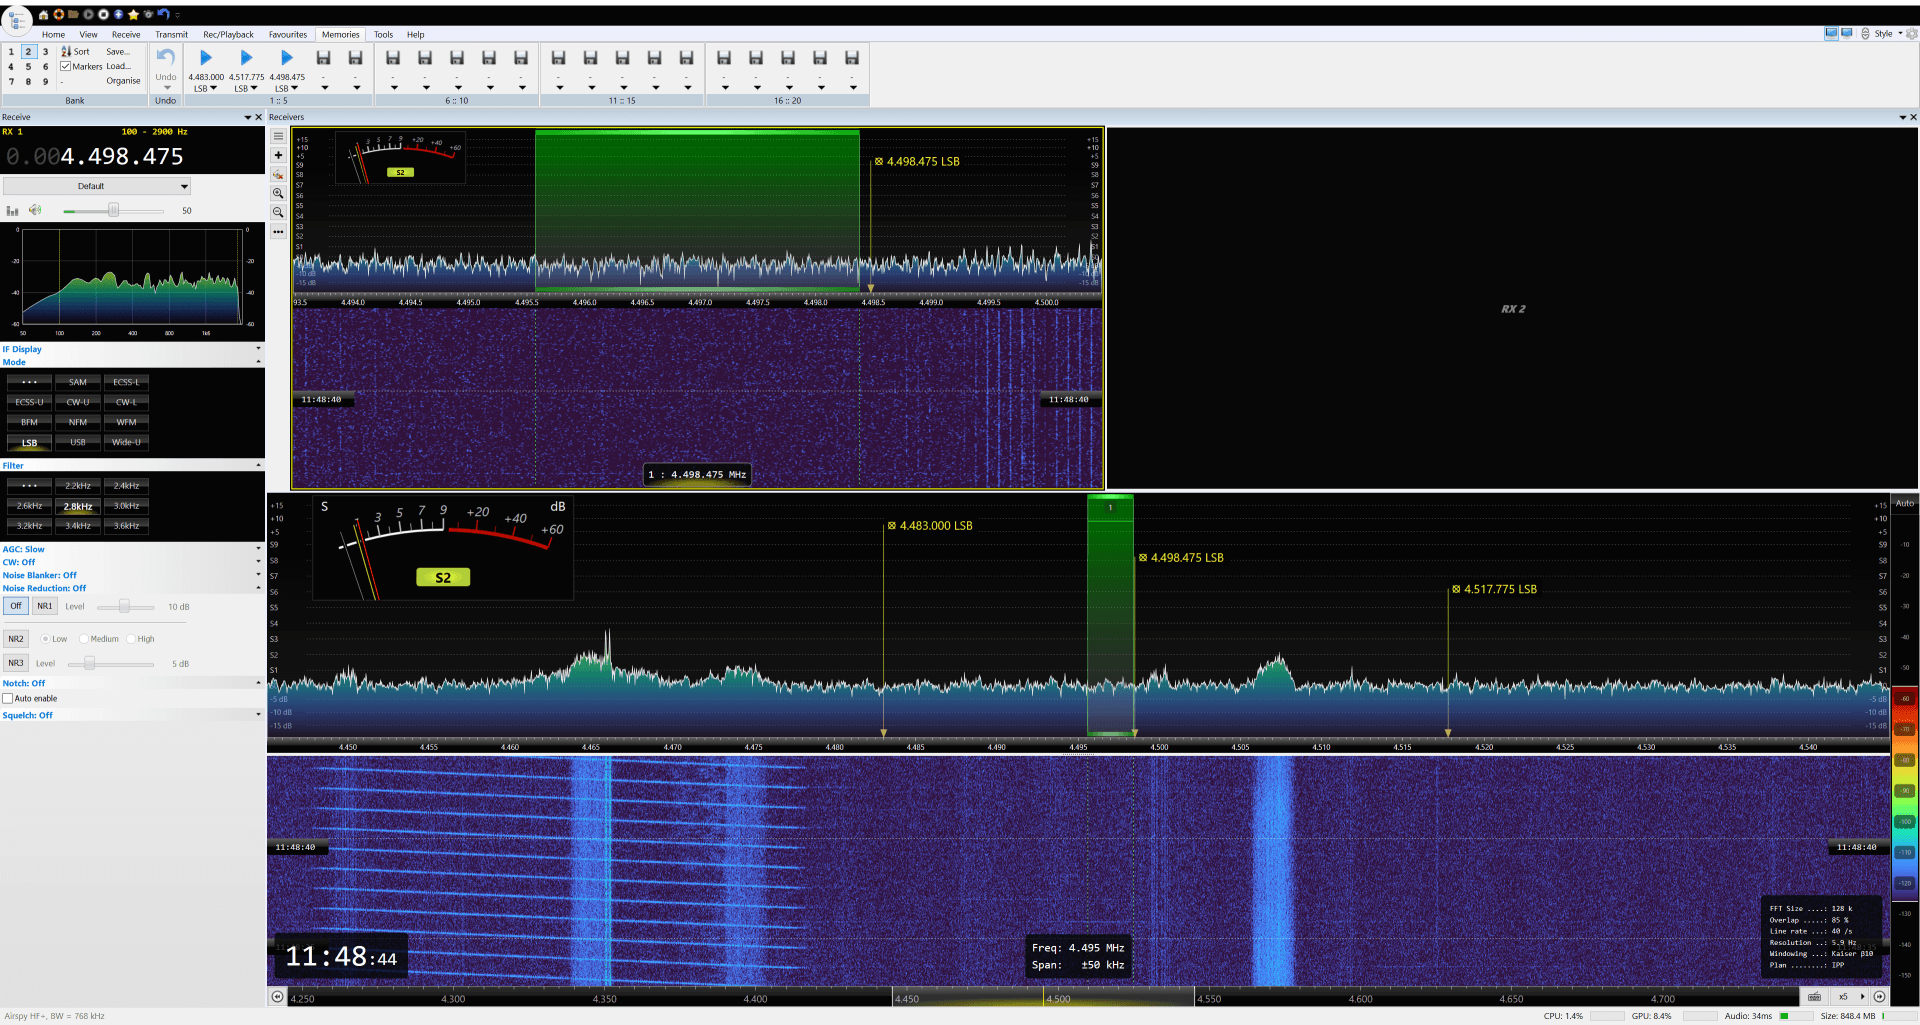Select the Medium radio button for NR2
This screenshot has height=1025, width=1920.
pos(85,639)
